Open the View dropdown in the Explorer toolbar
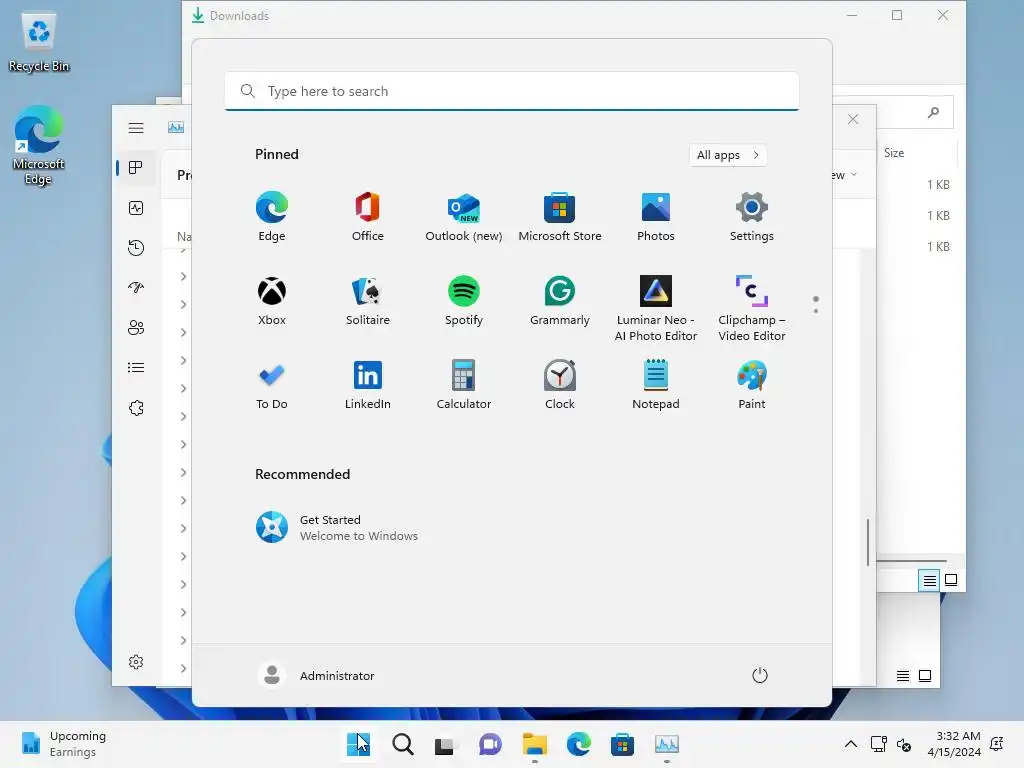This screenshot has height=768, width=1024. pos(844,175)
